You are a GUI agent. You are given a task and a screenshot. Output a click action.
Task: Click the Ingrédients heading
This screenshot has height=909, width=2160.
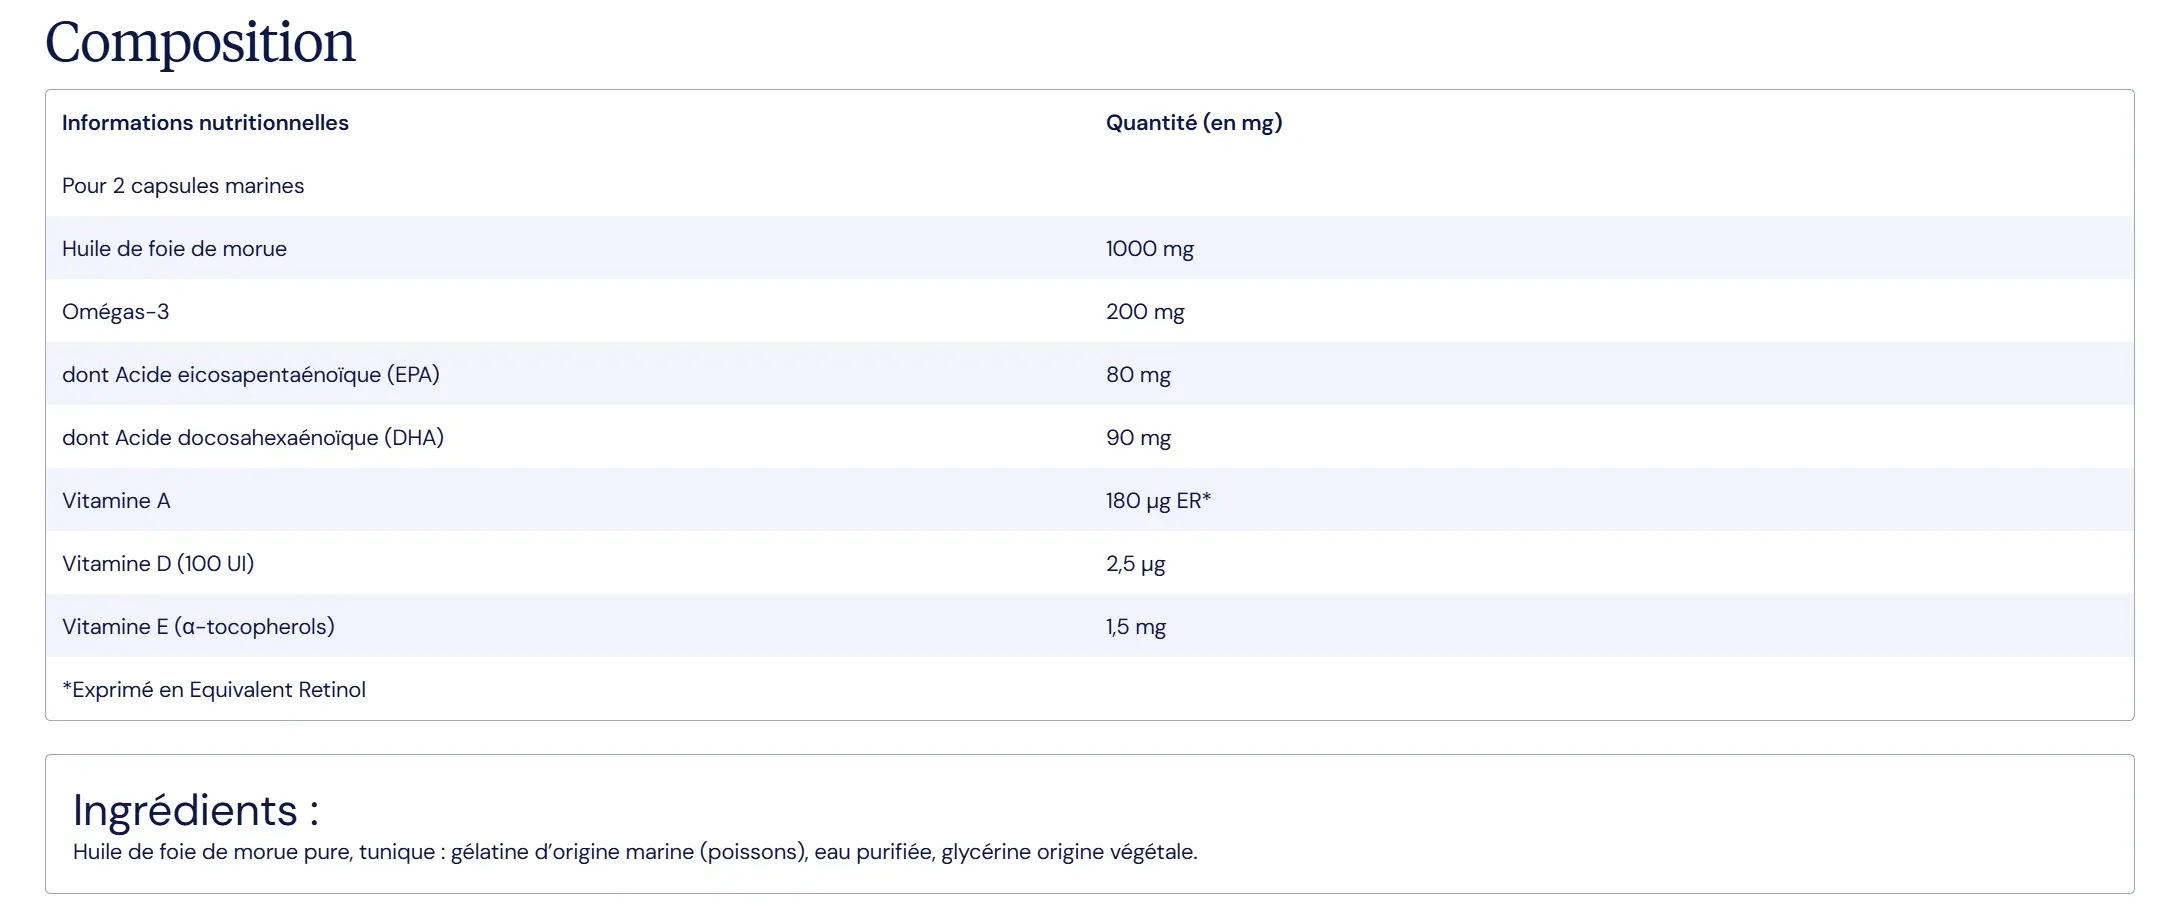click(196, 810)
